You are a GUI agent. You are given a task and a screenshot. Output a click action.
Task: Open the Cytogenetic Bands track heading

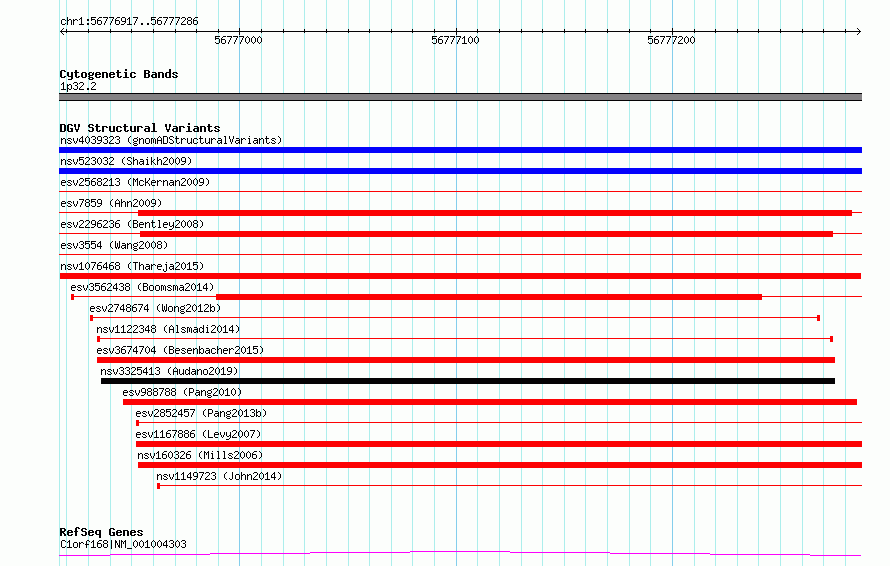click(x=119, y=74)
